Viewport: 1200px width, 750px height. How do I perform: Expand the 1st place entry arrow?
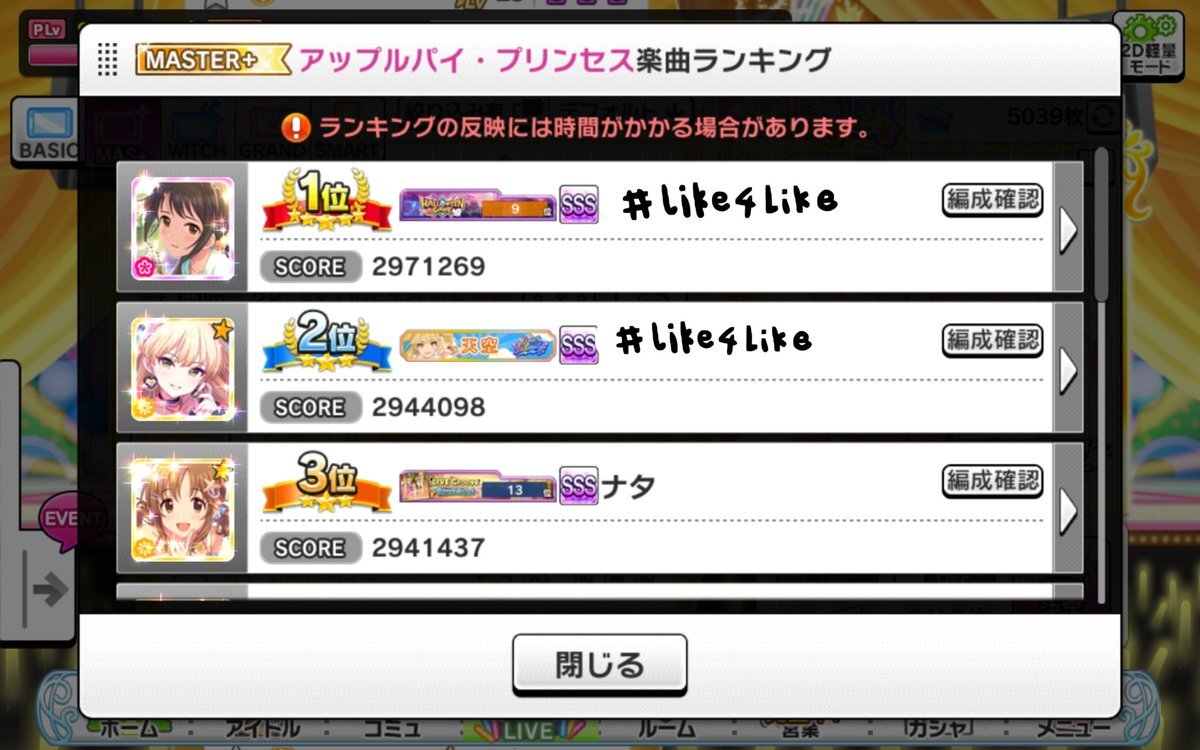[x=1068, y=229]
